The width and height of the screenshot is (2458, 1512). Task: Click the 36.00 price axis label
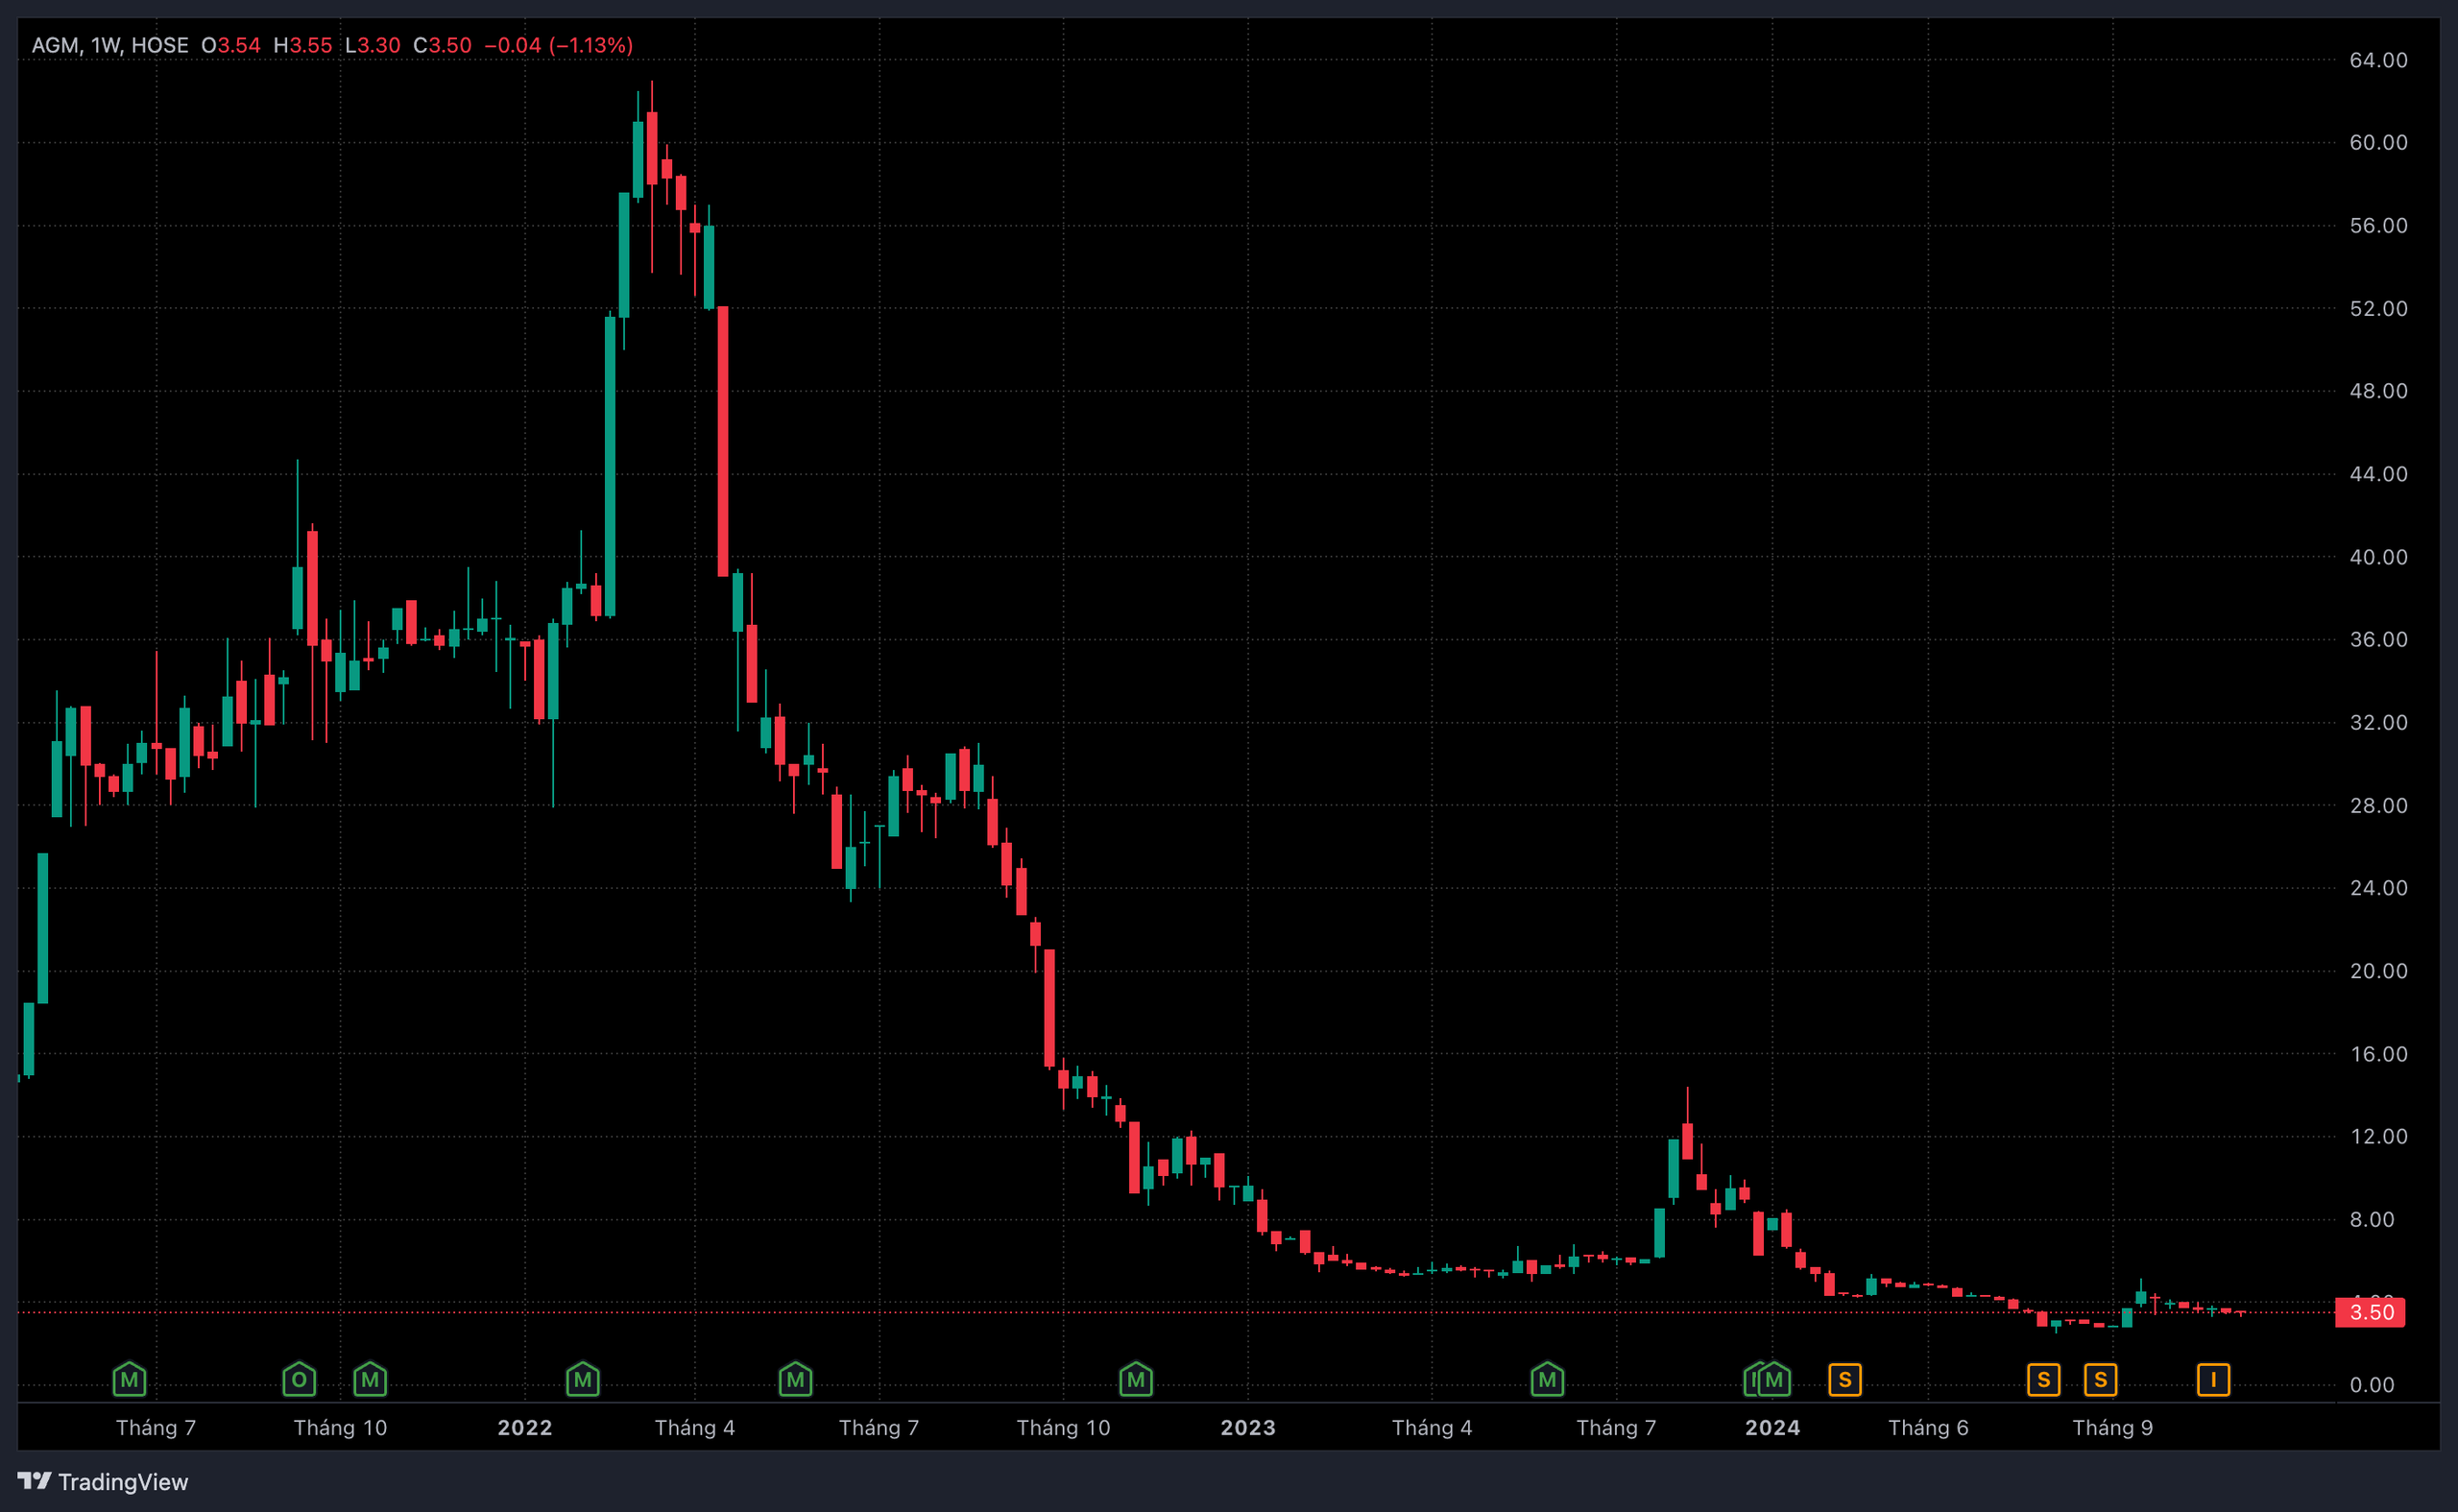(x=2378, y=639)
